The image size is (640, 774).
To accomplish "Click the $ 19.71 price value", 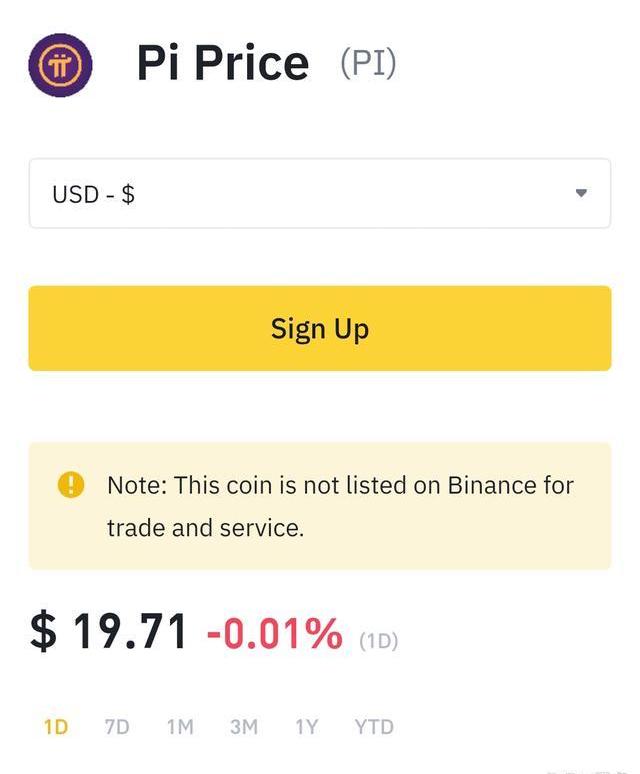I will coord(109,632).
